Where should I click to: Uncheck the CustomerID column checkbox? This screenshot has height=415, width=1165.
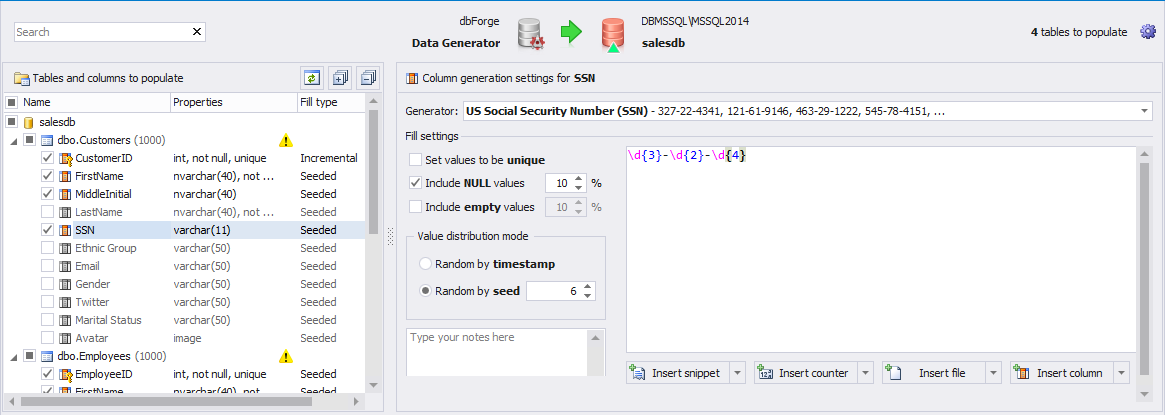(47, 158)
